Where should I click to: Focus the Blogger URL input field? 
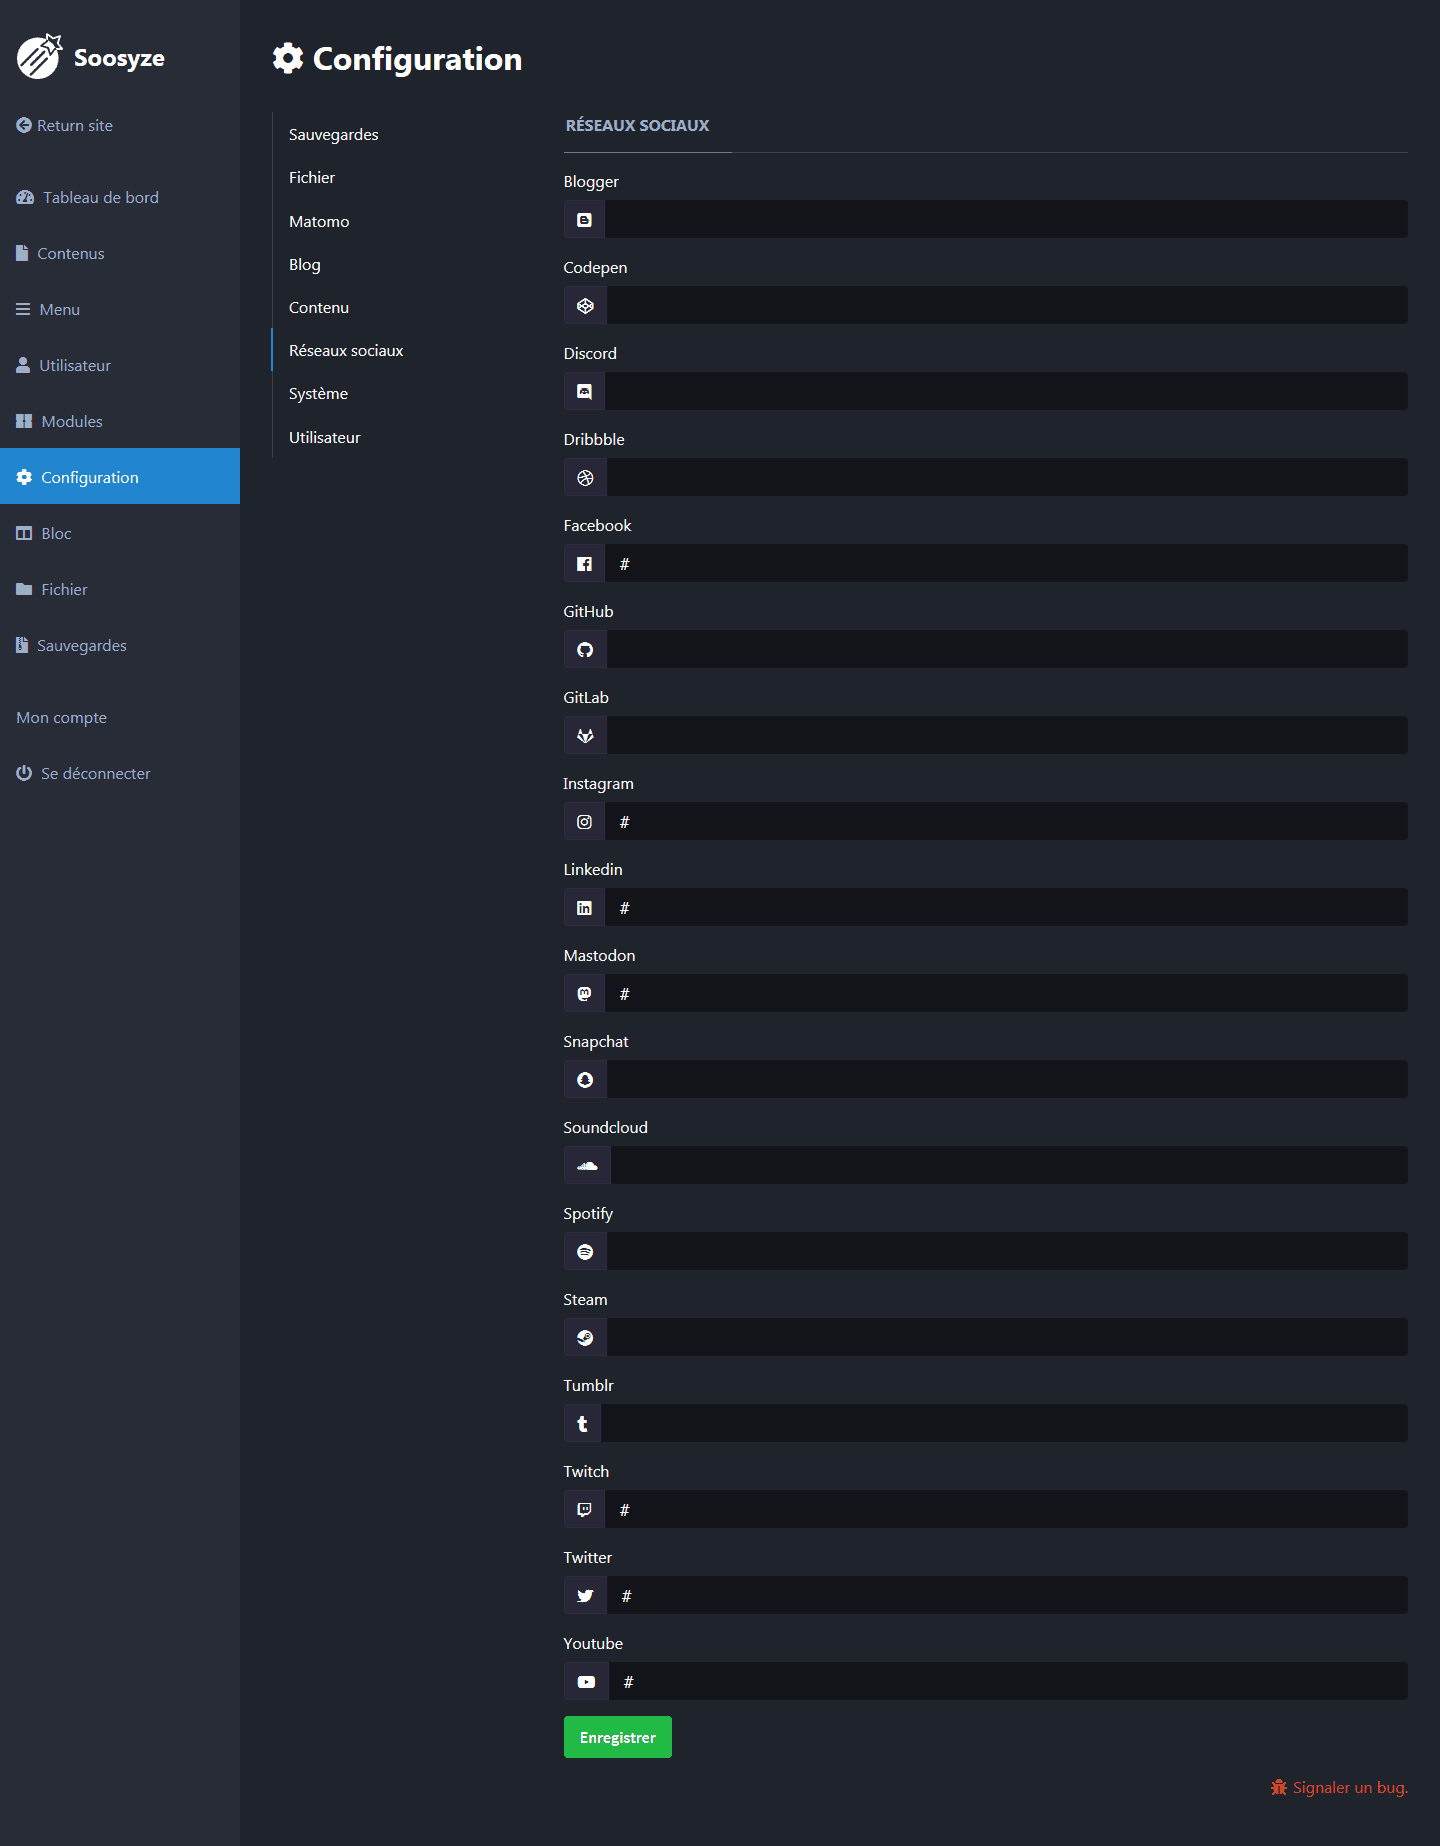point(1006,219)
